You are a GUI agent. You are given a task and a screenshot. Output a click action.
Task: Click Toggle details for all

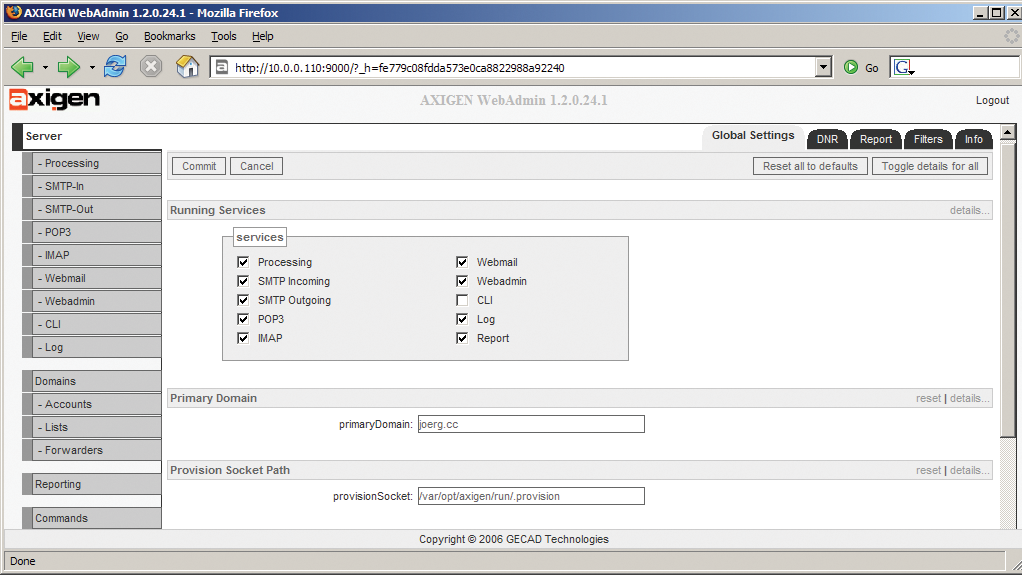[x=930, y=166]
